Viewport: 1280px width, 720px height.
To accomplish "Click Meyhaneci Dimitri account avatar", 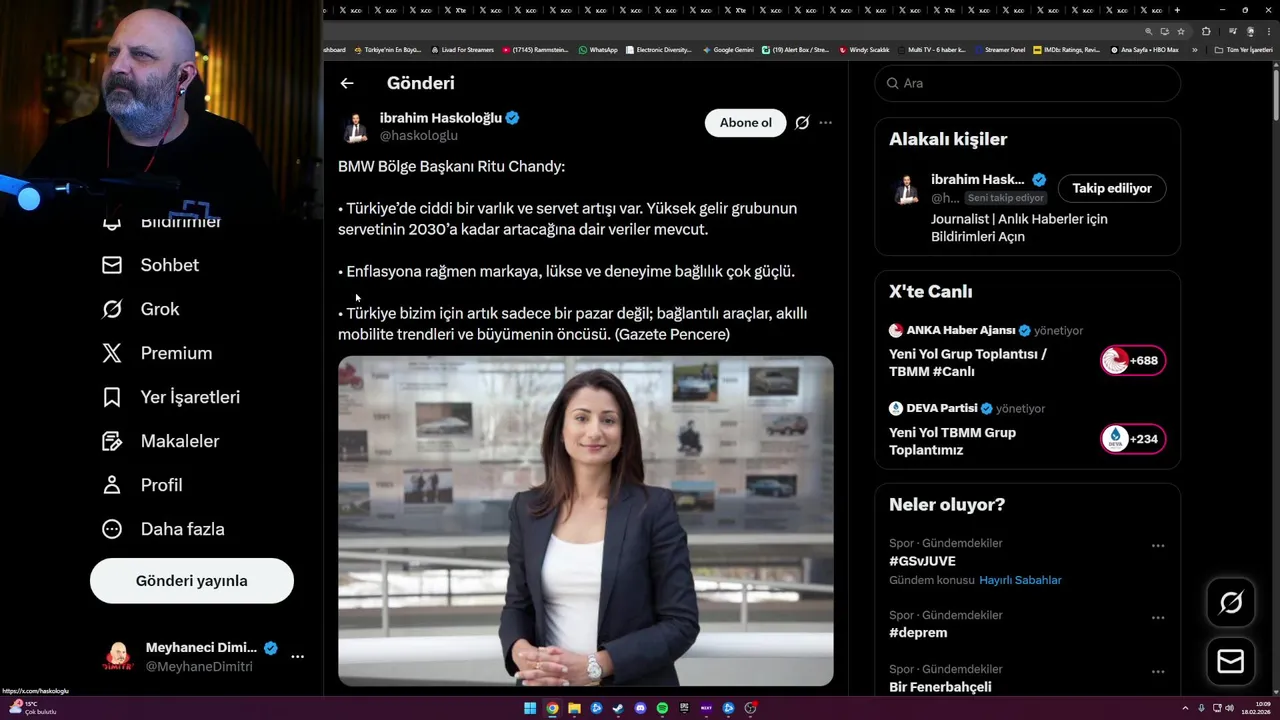I will point(118,657).
